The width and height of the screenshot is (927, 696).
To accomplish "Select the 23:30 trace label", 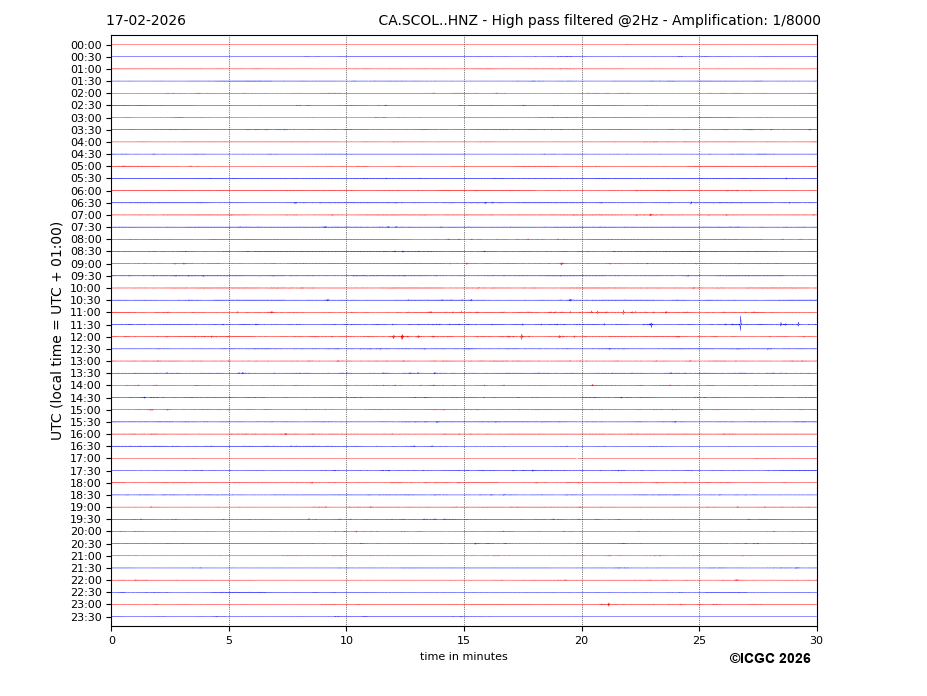I will point(86,617).
